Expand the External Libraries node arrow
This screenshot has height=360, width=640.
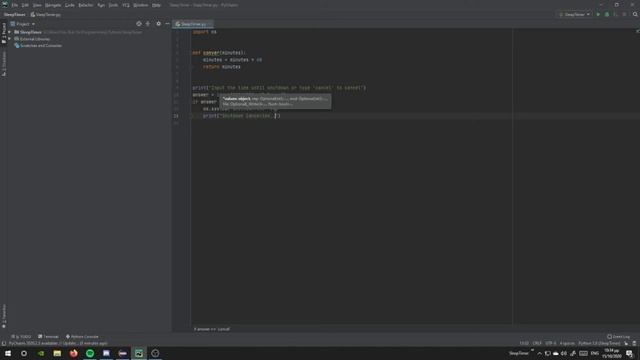(10, 39)
